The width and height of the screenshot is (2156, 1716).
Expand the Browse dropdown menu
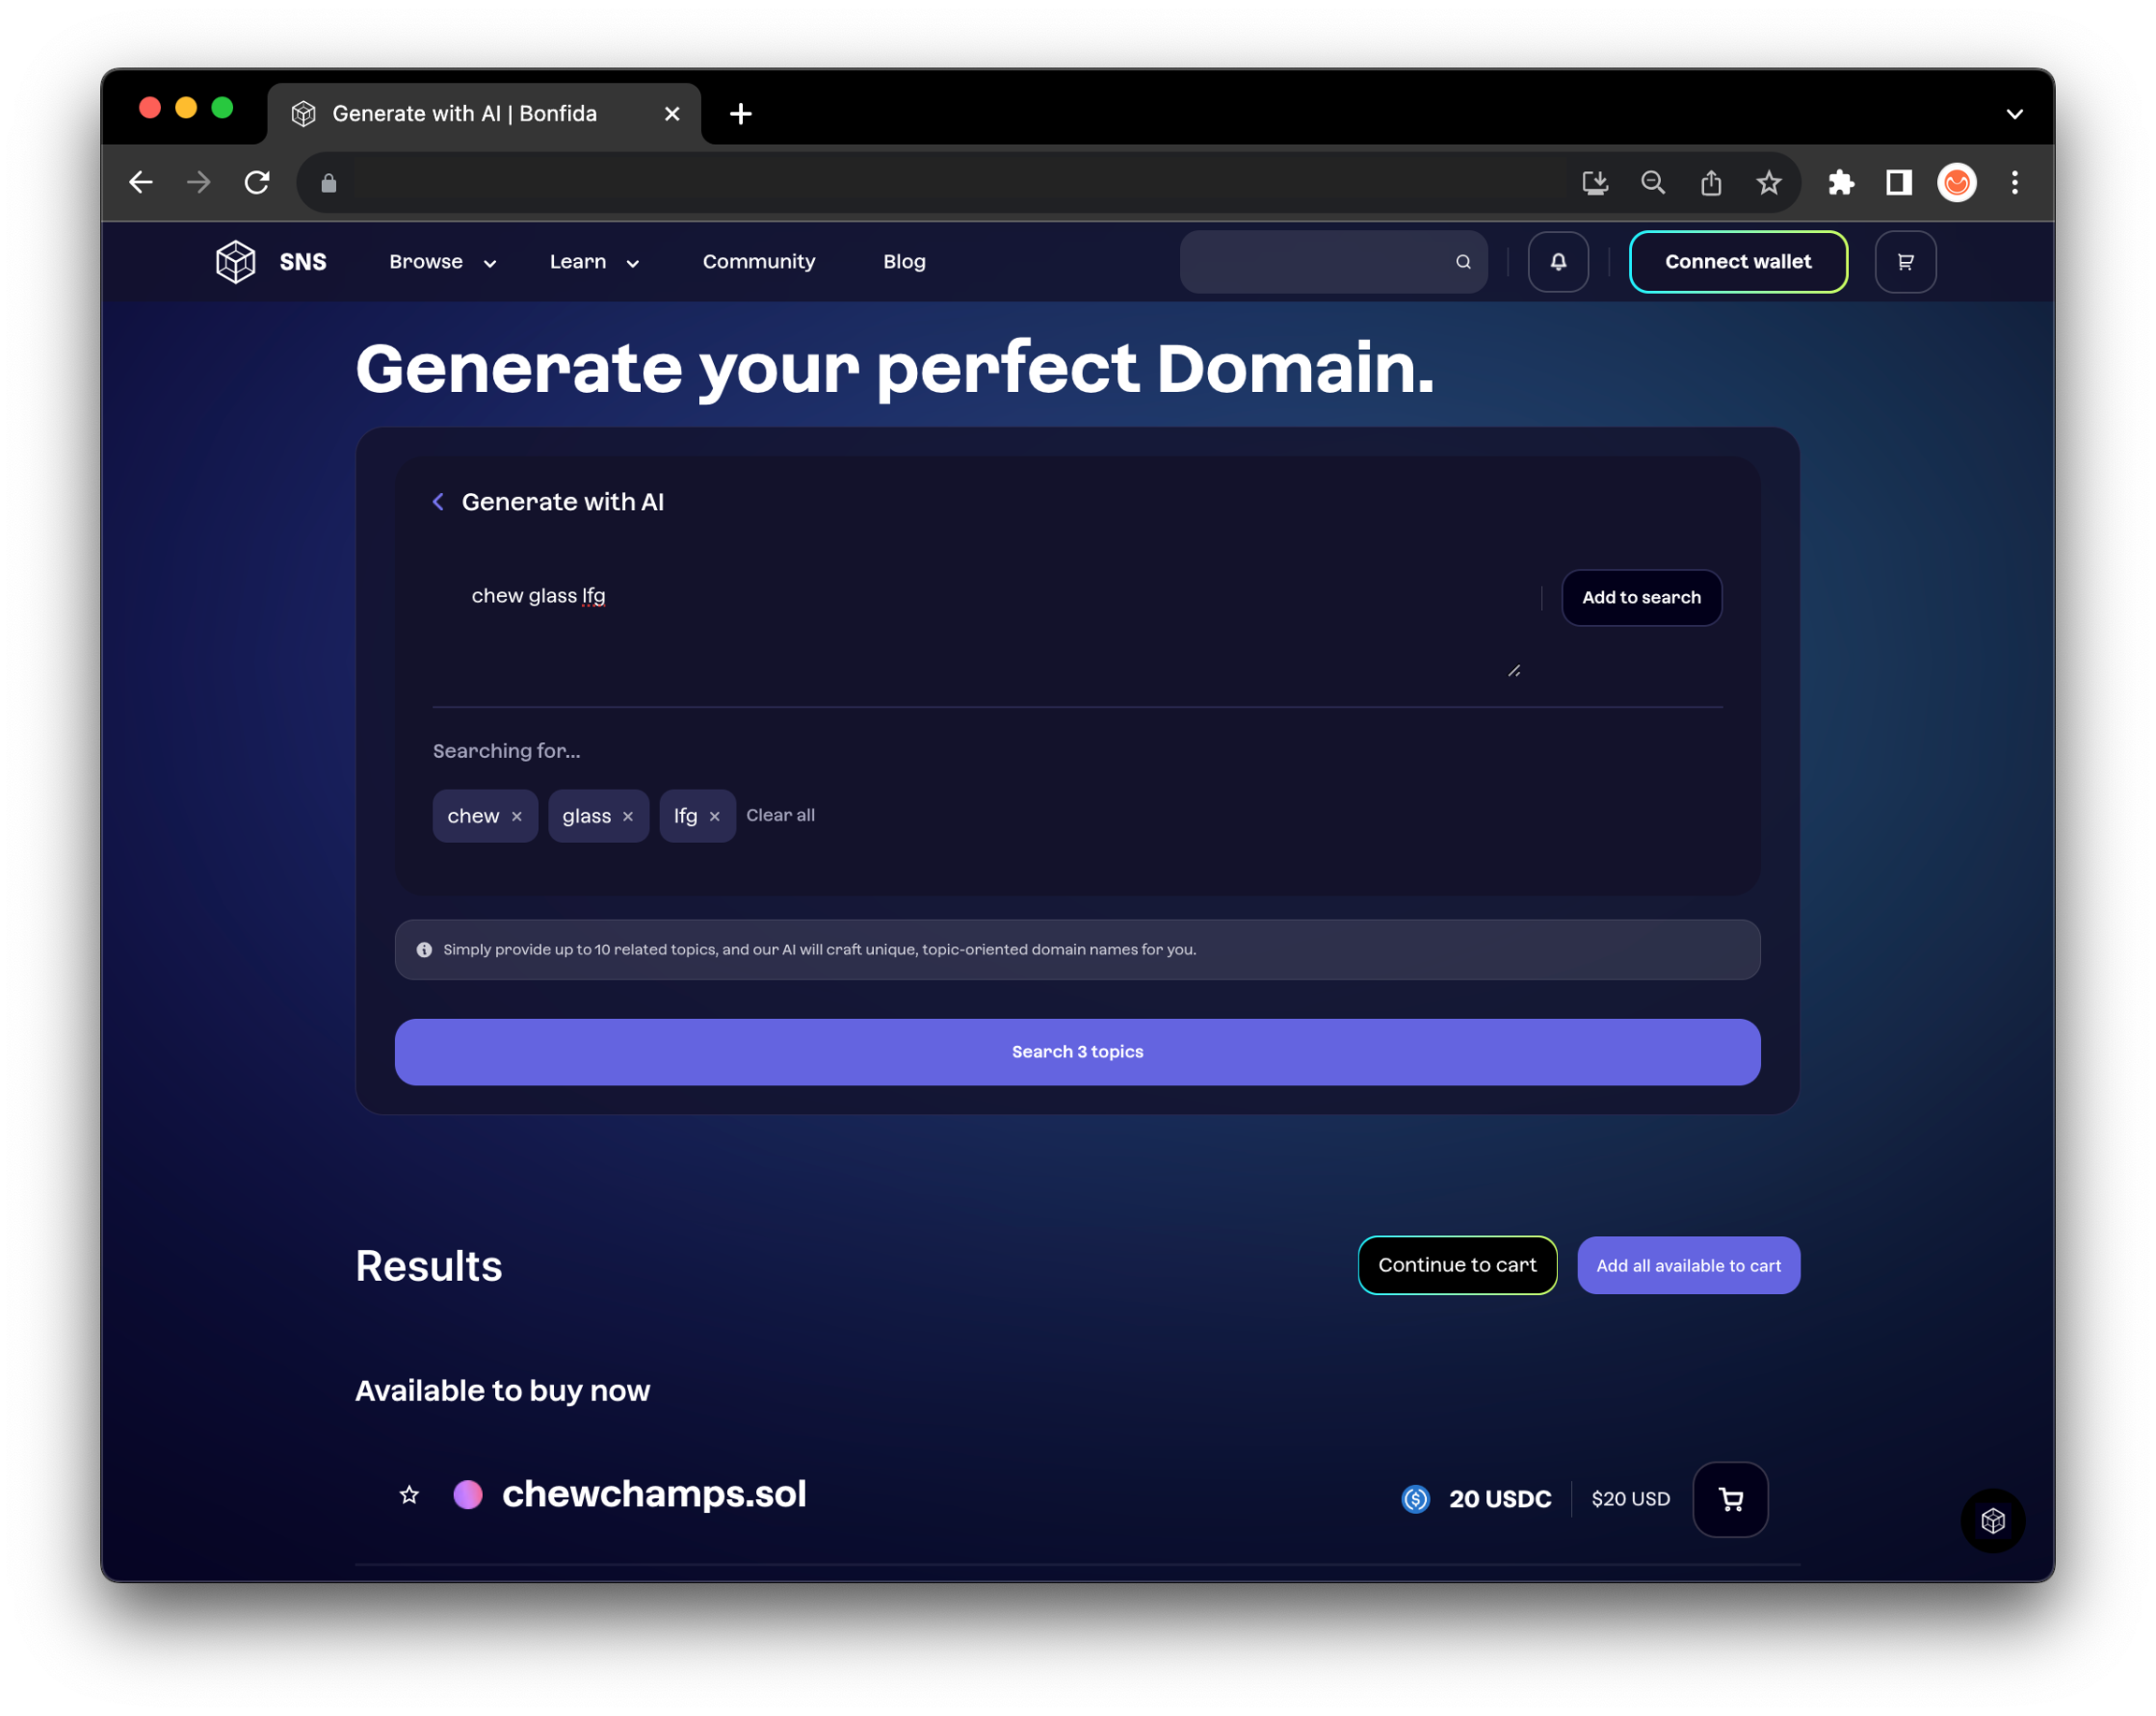click(442, 262)
